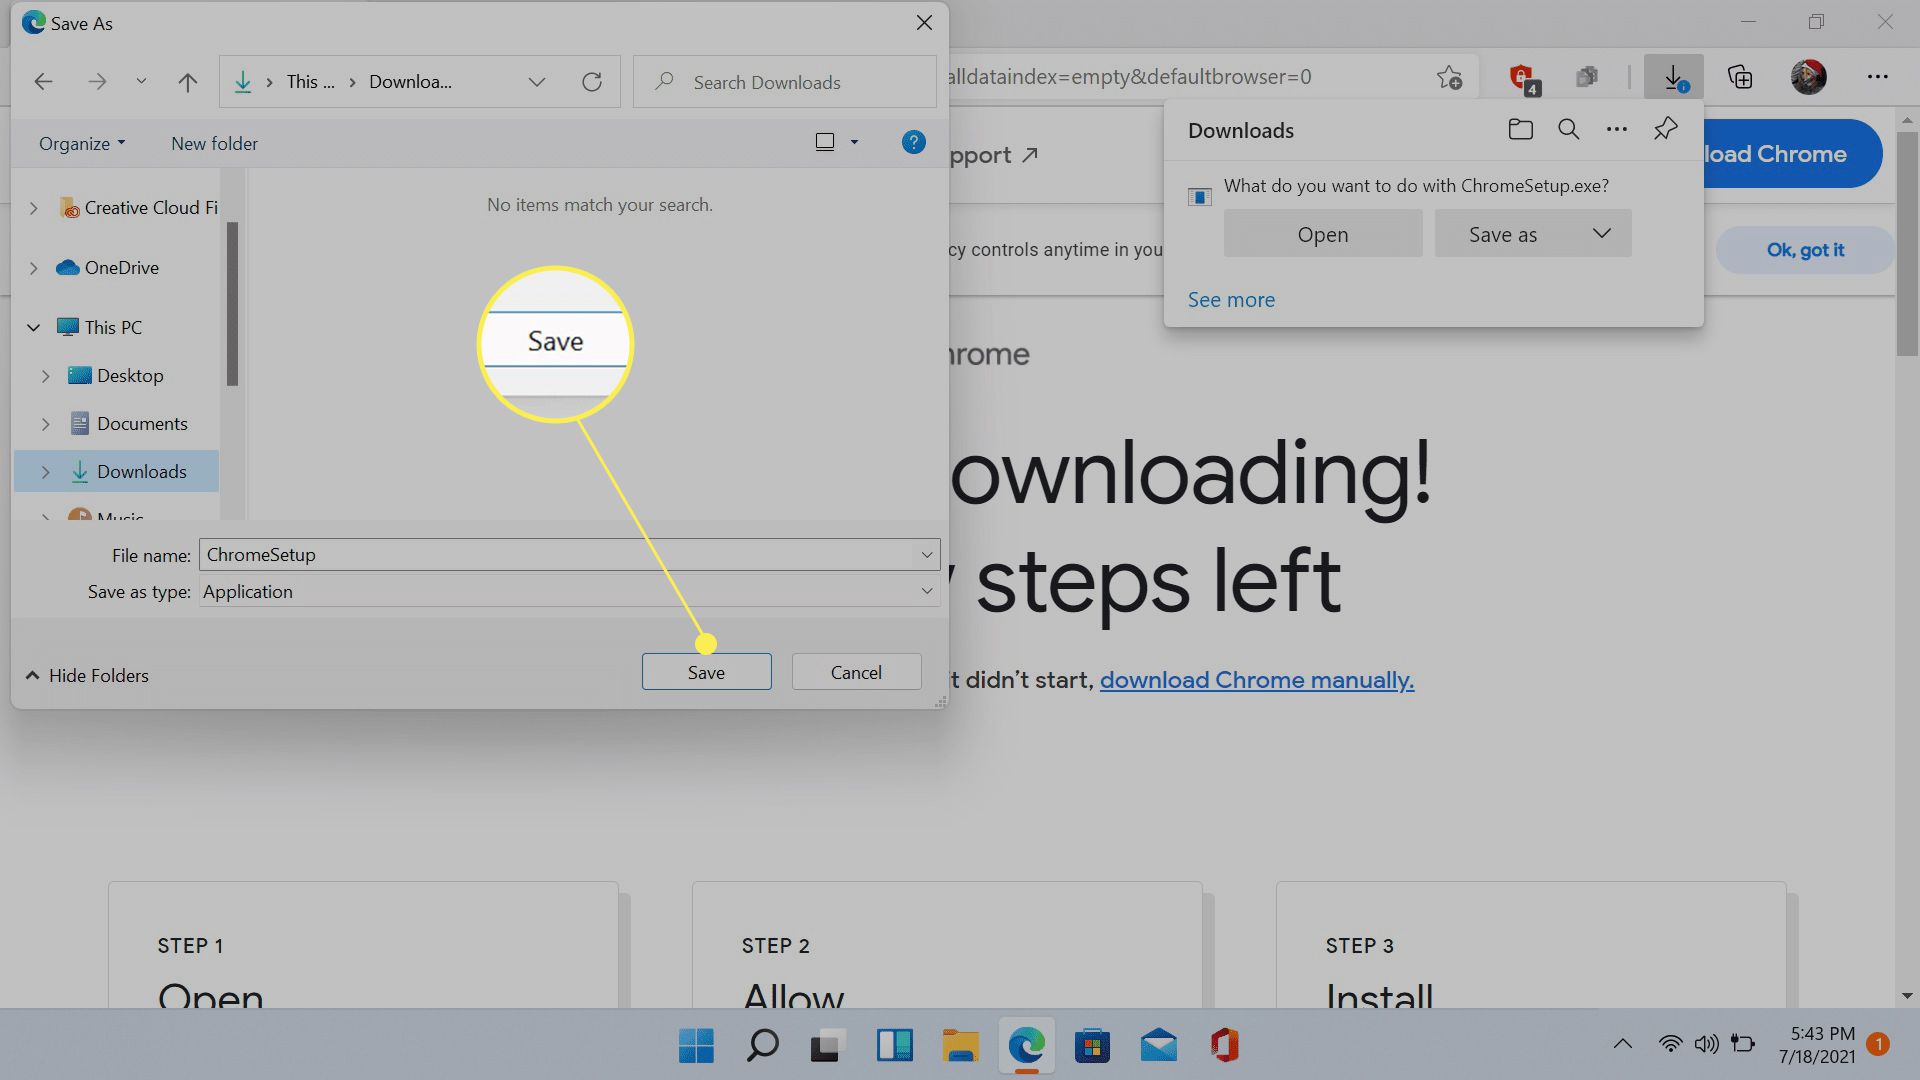This screenshot has height=1080, width=1920.
Task: Close the Save As dialog
Action: click(x=924, y=23)
